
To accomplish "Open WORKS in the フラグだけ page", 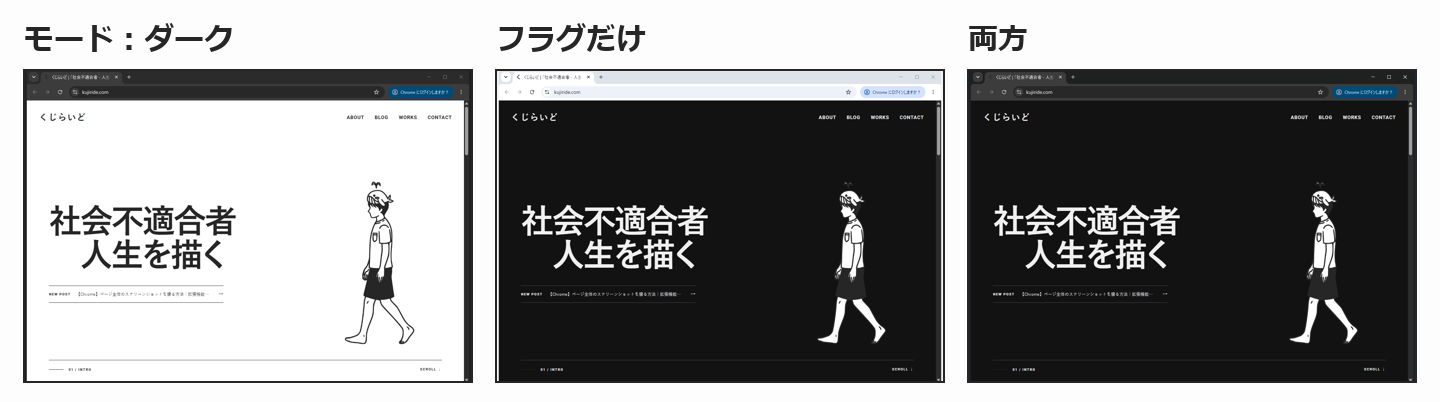I will click(x=879, y=117).
